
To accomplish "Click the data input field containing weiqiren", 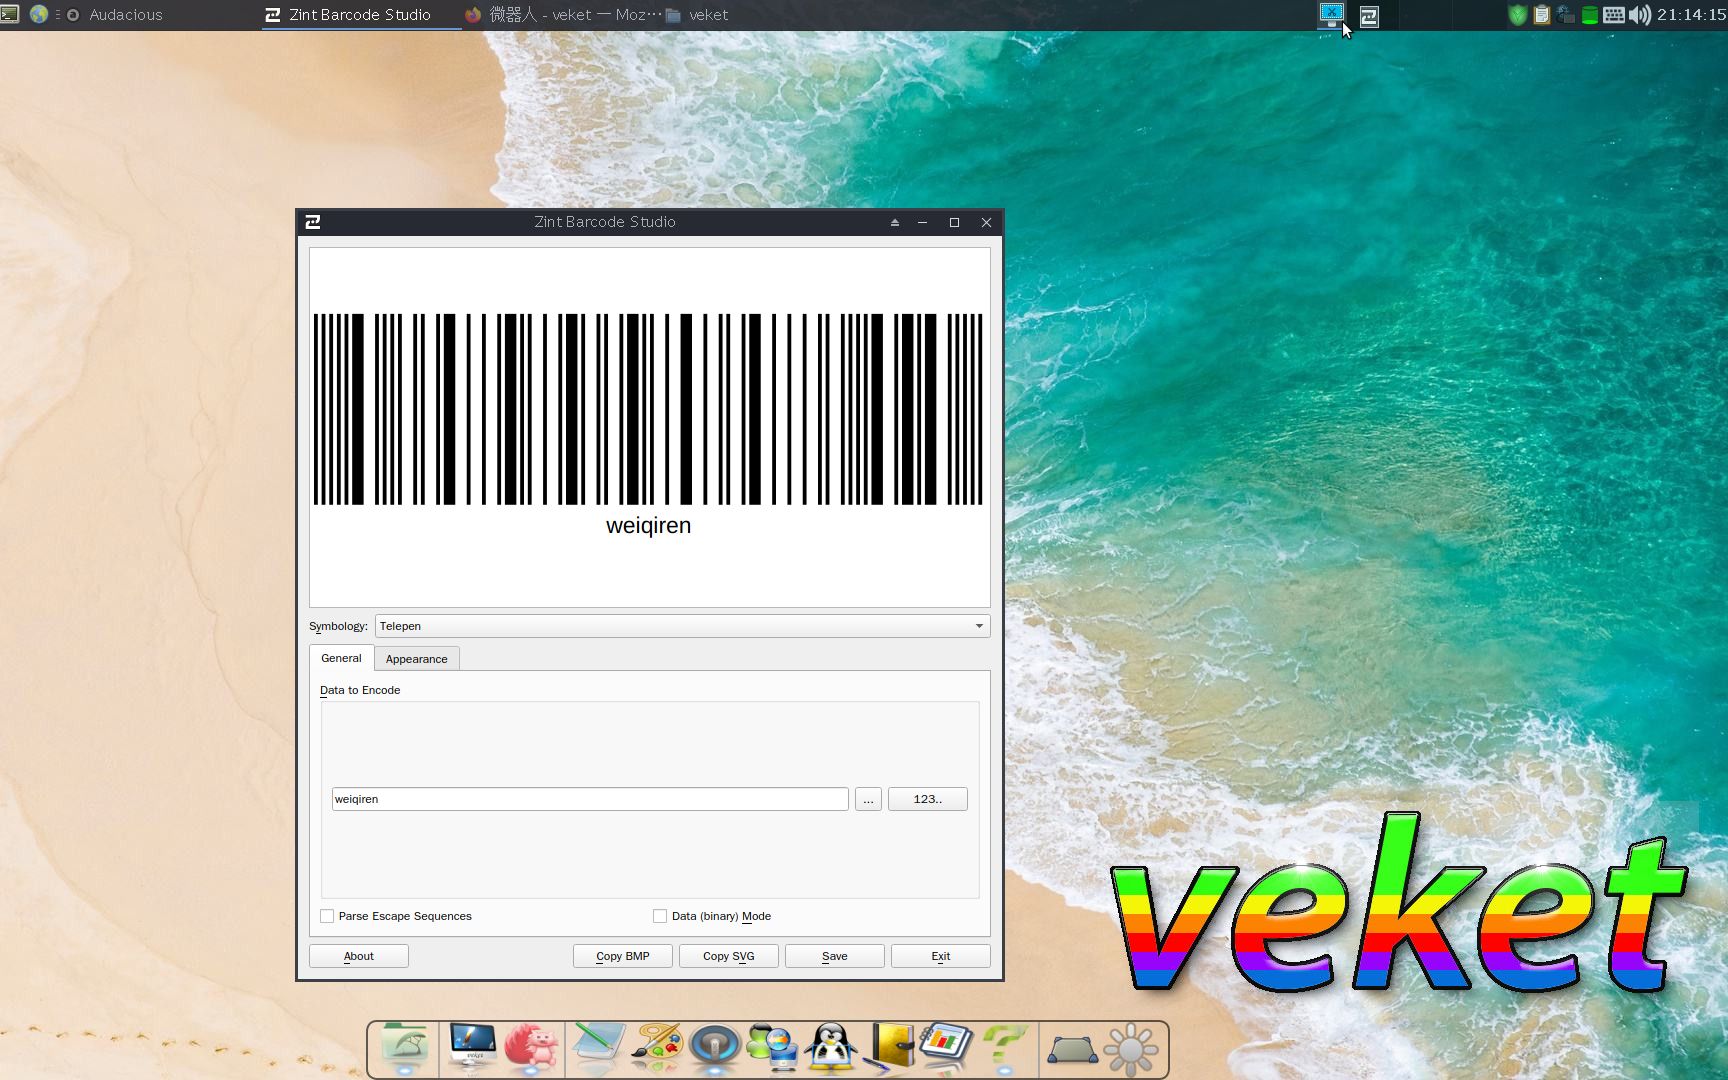I will click(590, 799).
